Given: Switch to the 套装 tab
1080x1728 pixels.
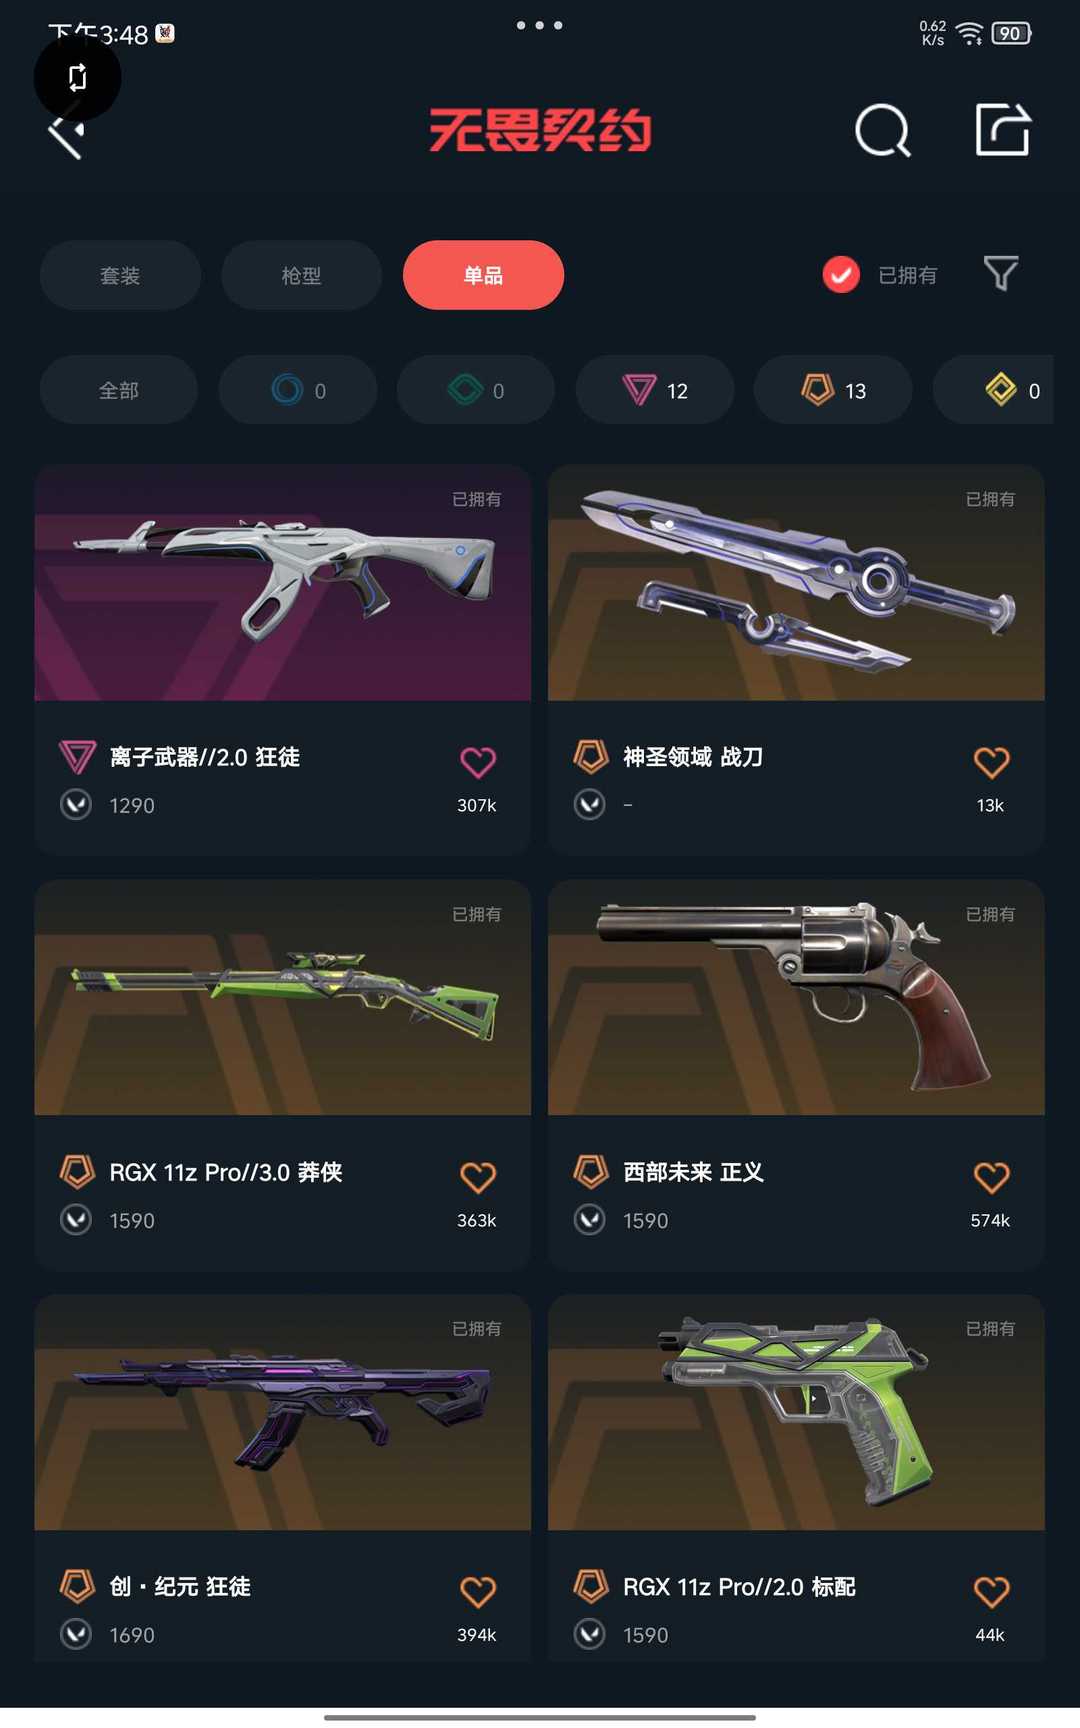Looking at the screenshot, I should 120,275.
